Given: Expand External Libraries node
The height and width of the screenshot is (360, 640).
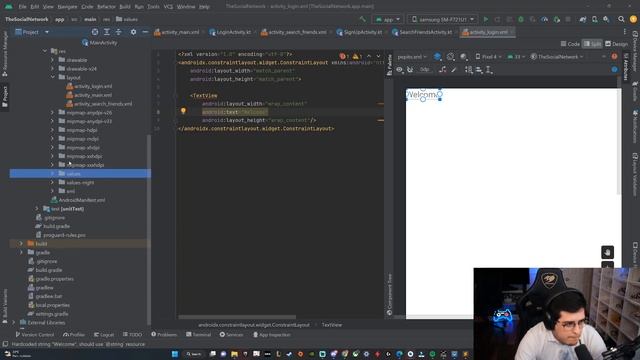Looking at the screenshot, I should click(x=14, y=322).
